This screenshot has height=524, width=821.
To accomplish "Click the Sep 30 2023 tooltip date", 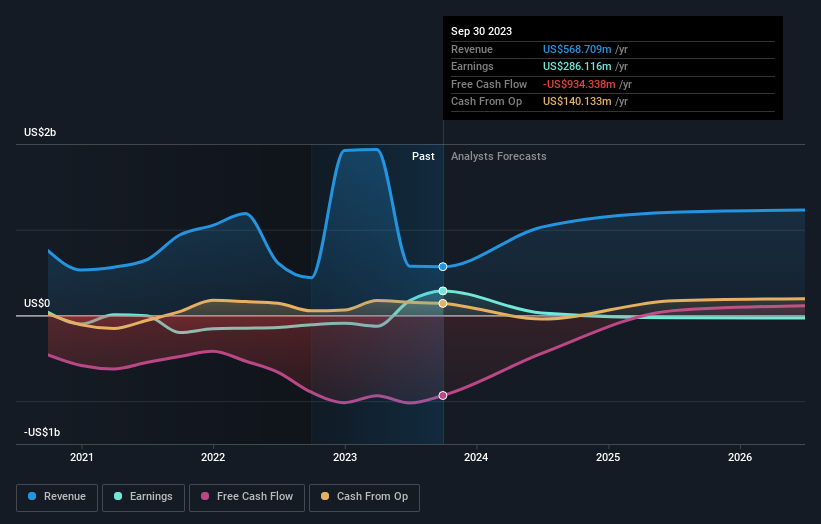I will tap(481, 31).
